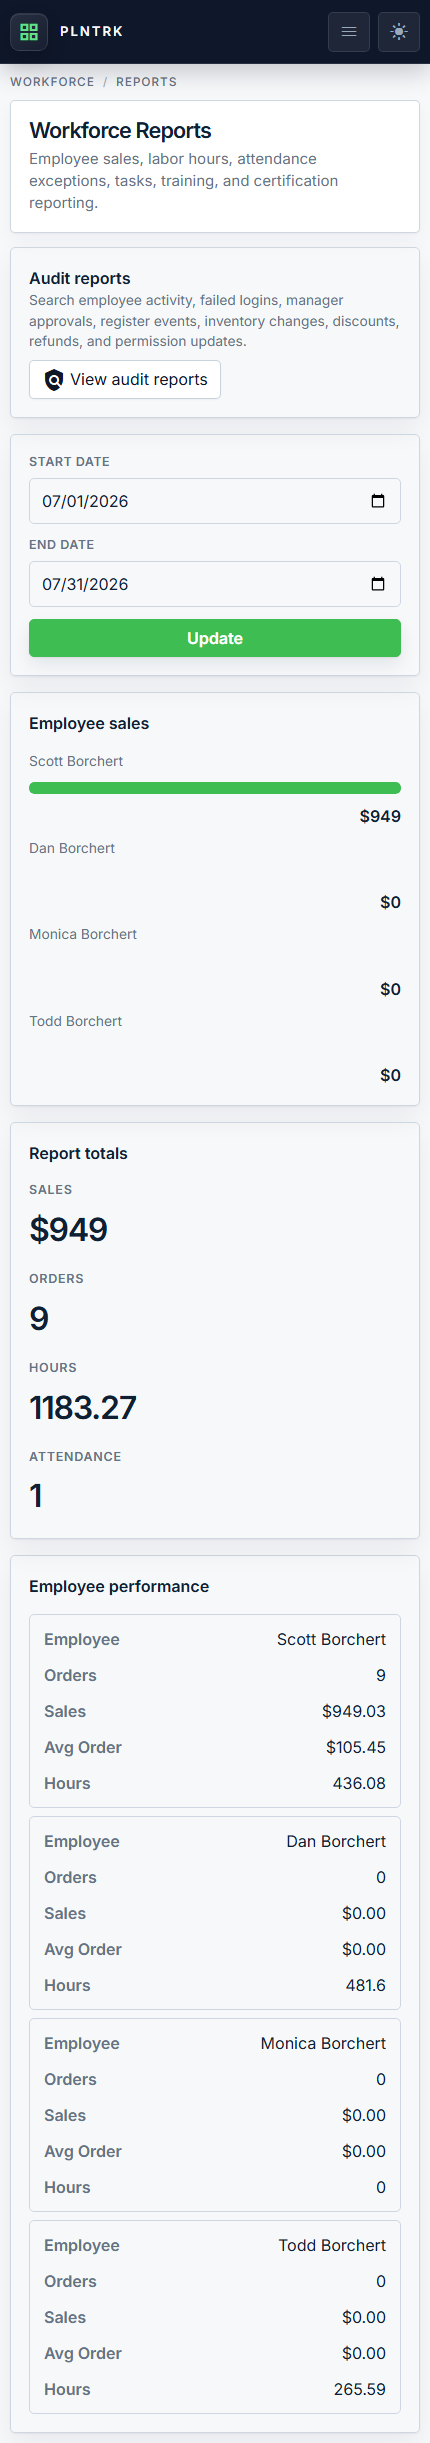430x2443 pixels.
Task: Click the PLNTRK brand name
Action: click(91, 31)
